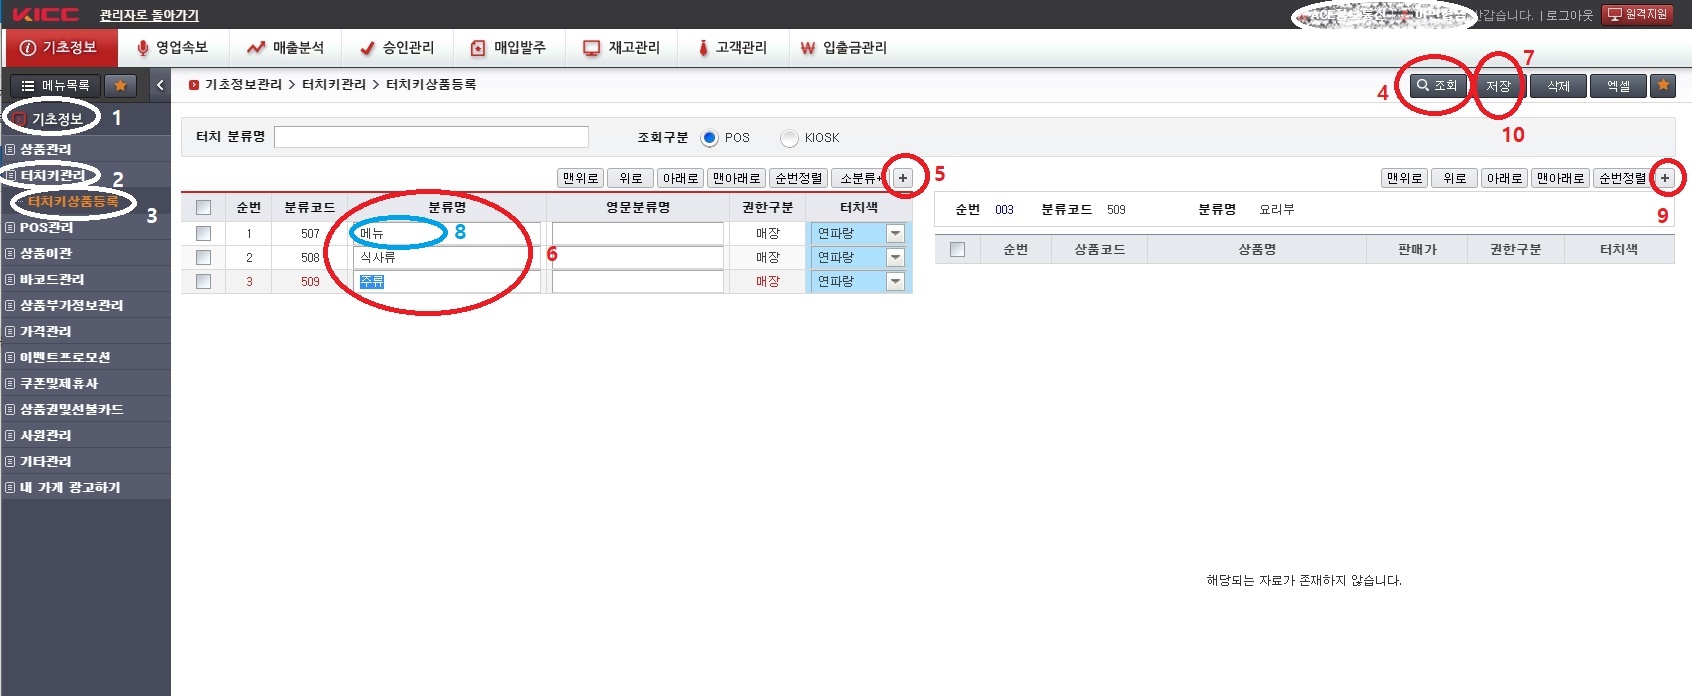Add a product with the right plus button
Screen dimensions: 1692x696
1665,178
